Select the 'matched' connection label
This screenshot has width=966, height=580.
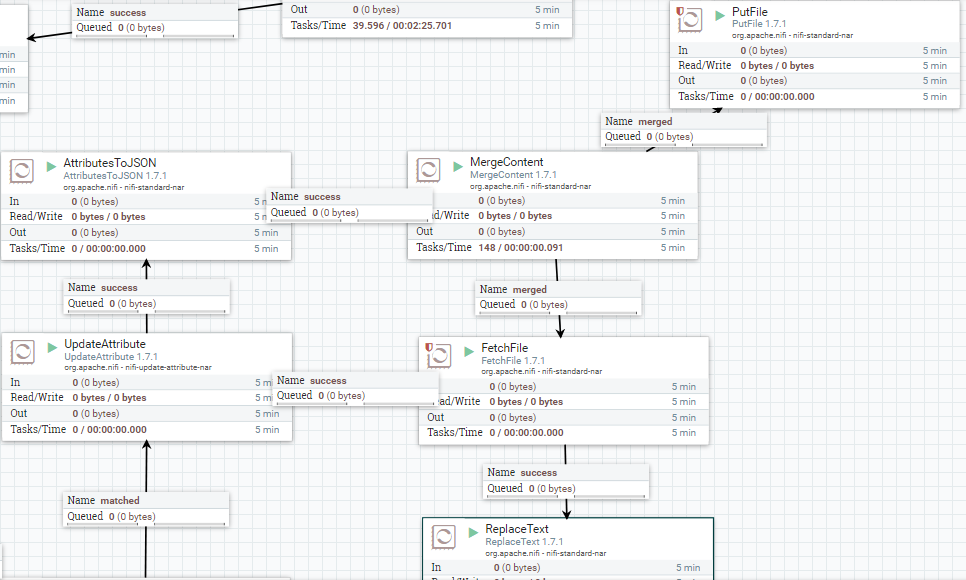145,508
